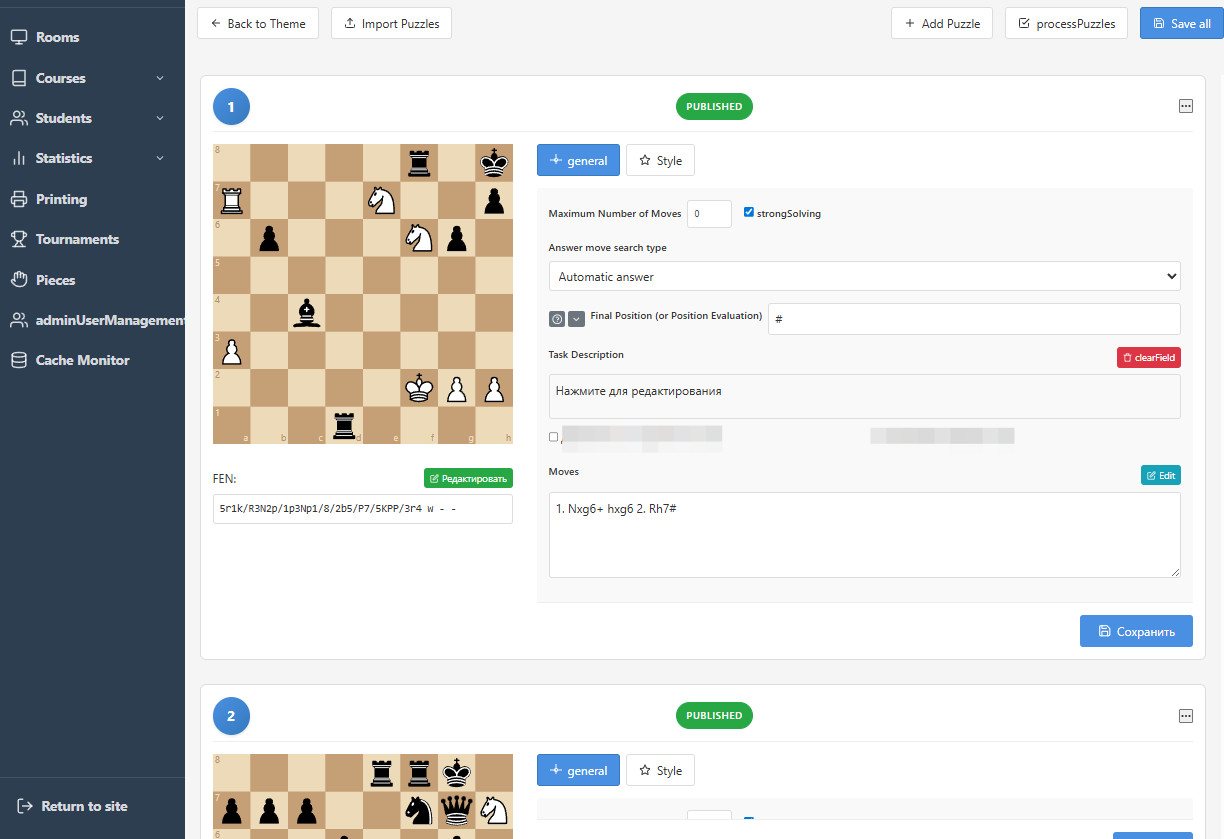This screenshot has width=1224, height=839.
Task: Click the Cache Monitor database icon
Action: [18, 360]
